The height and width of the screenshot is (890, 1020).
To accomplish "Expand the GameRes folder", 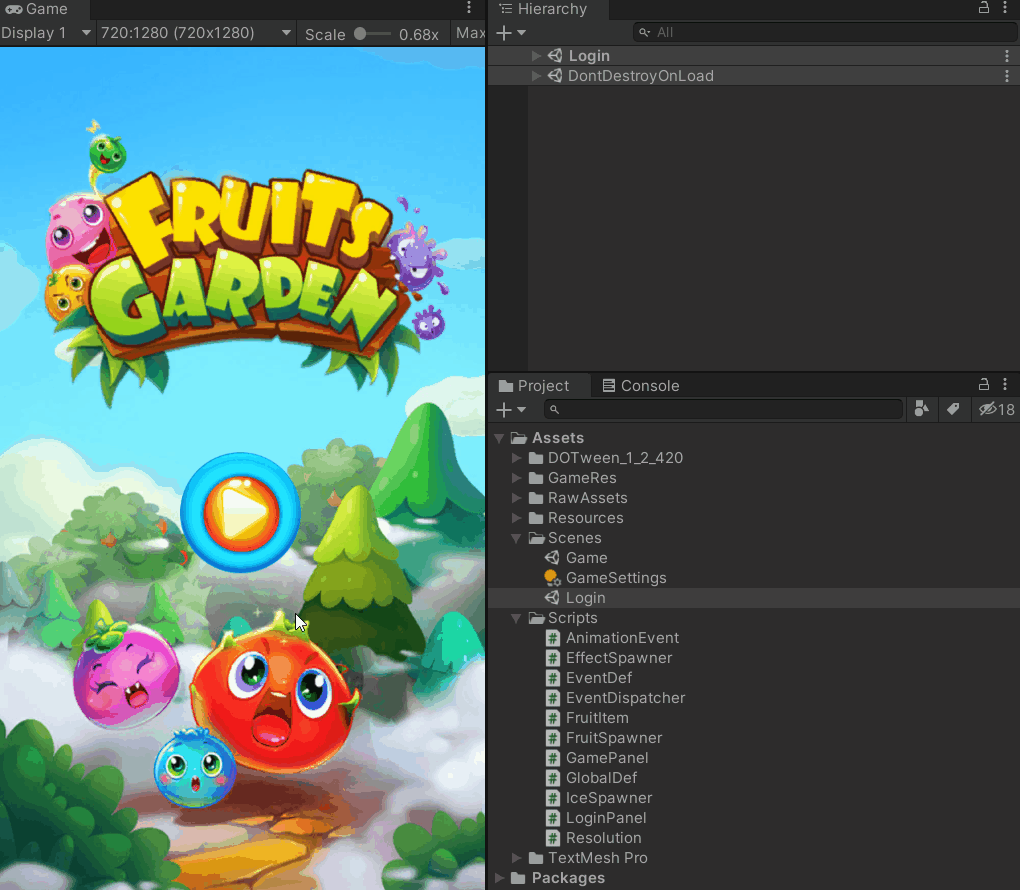I will click(x=517, y=478).
